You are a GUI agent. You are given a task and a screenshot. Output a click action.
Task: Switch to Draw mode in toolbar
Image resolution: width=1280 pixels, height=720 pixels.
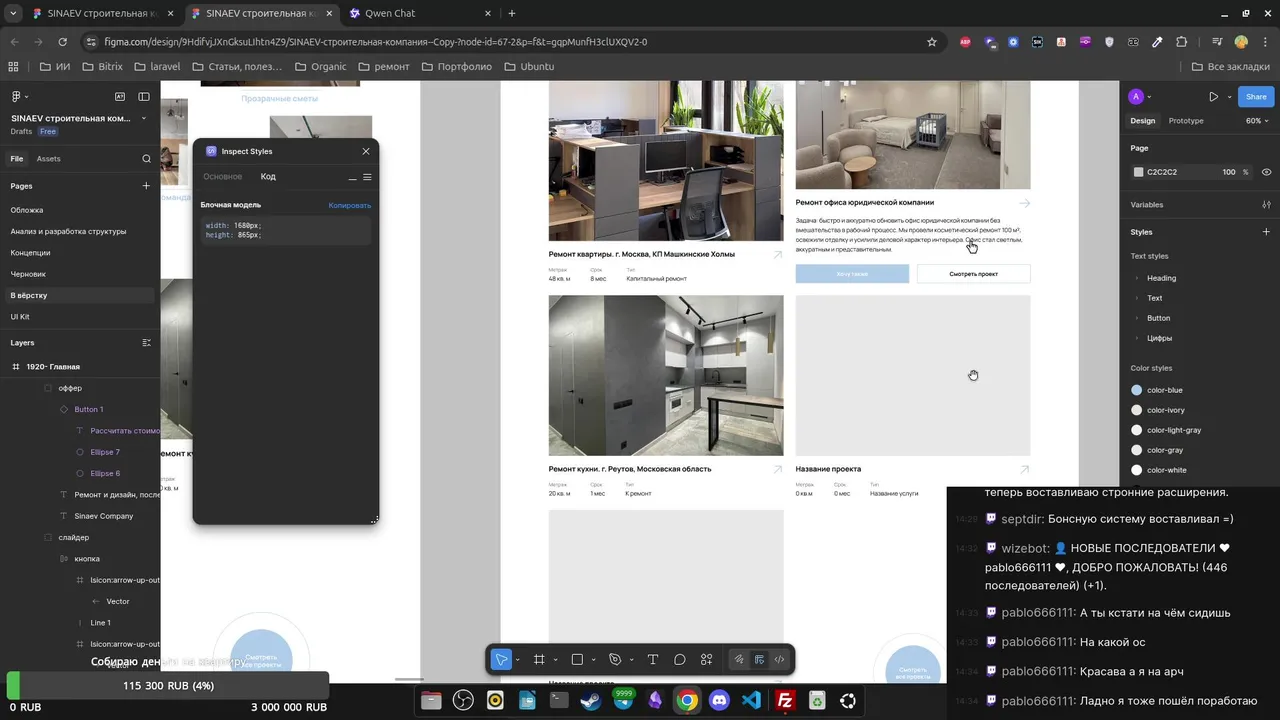[739, 659]
